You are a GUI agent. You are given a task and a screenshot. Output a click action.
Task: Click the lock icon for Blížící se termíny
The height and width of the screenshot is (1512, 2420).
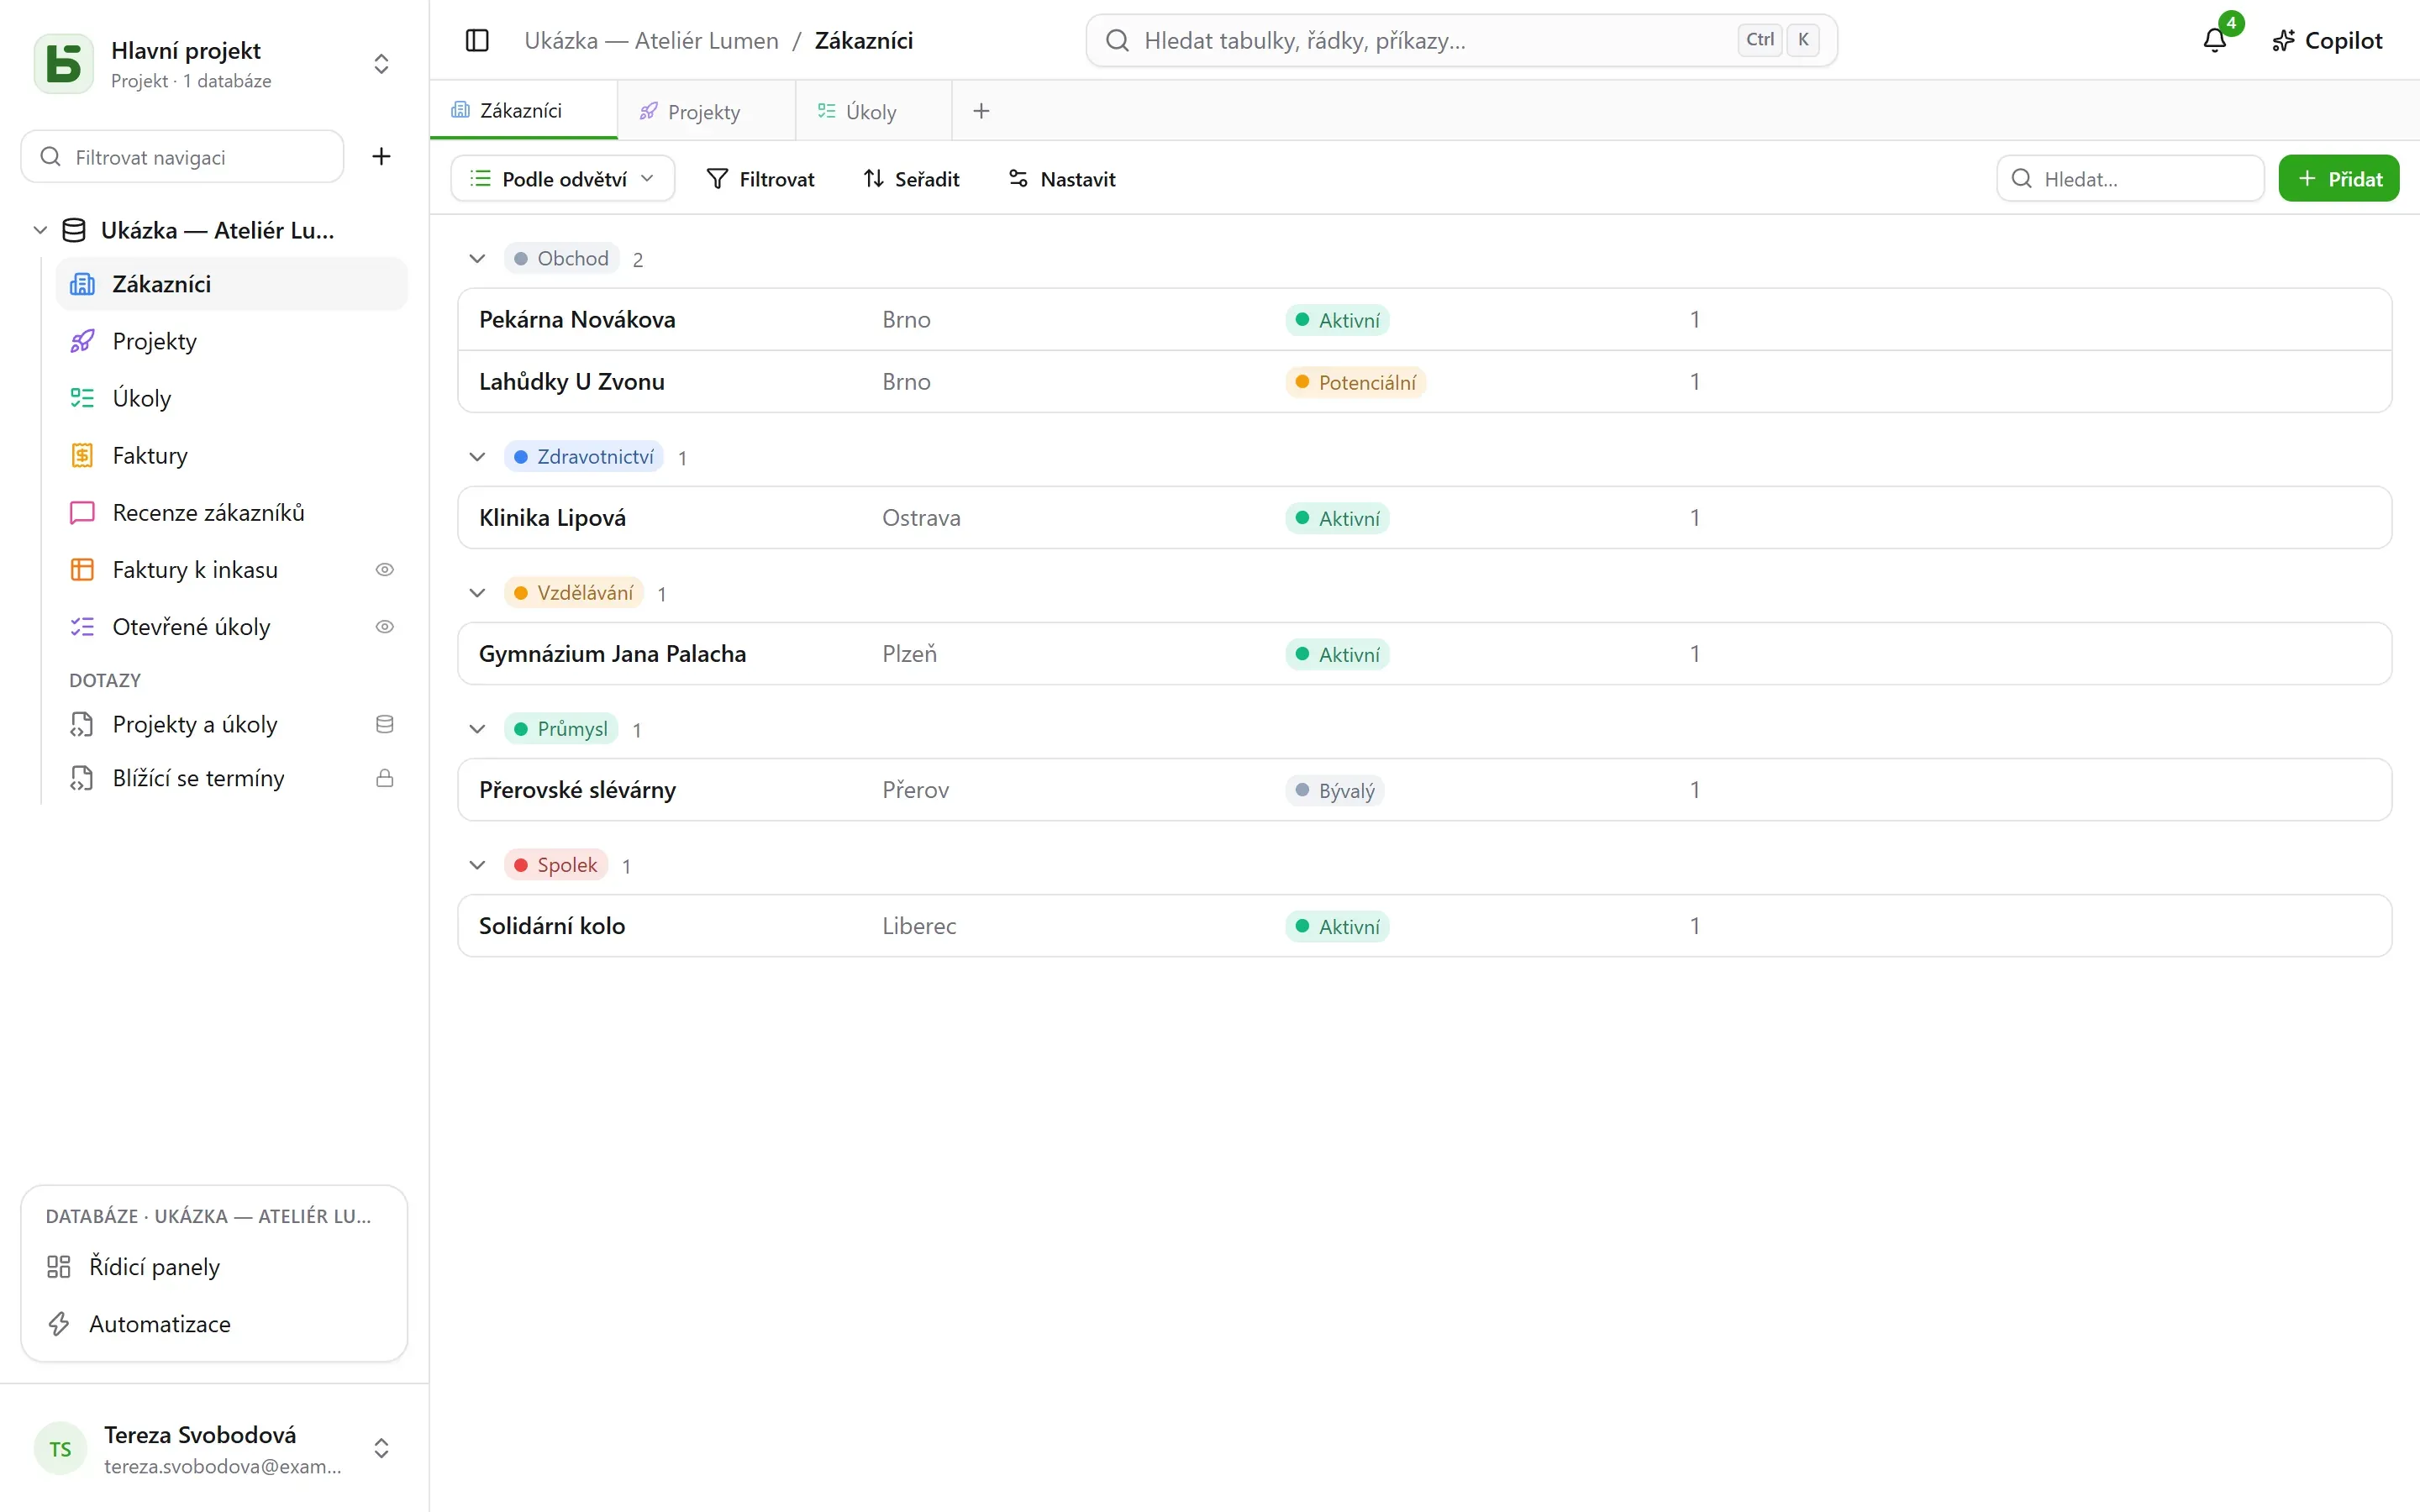(x=384, y=778)
